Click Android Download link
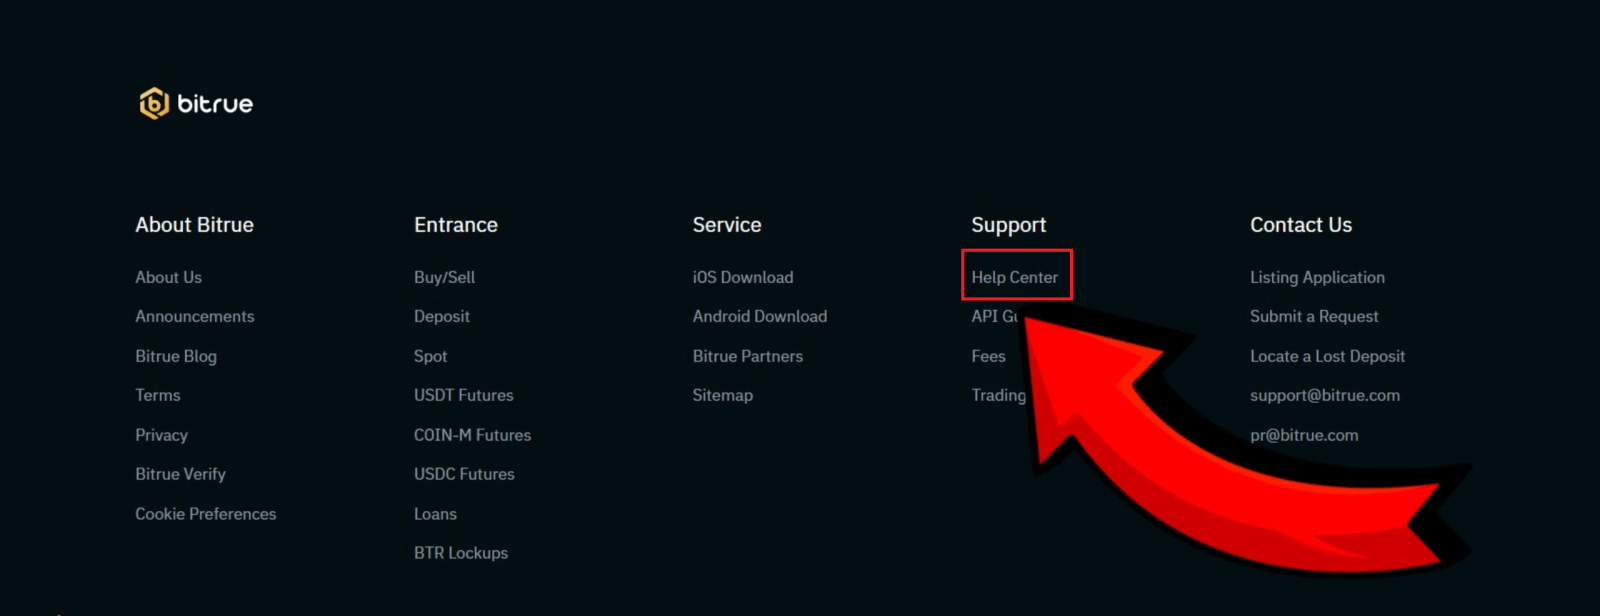This screenshot has width=1600, height=616. tap(759, 316)
